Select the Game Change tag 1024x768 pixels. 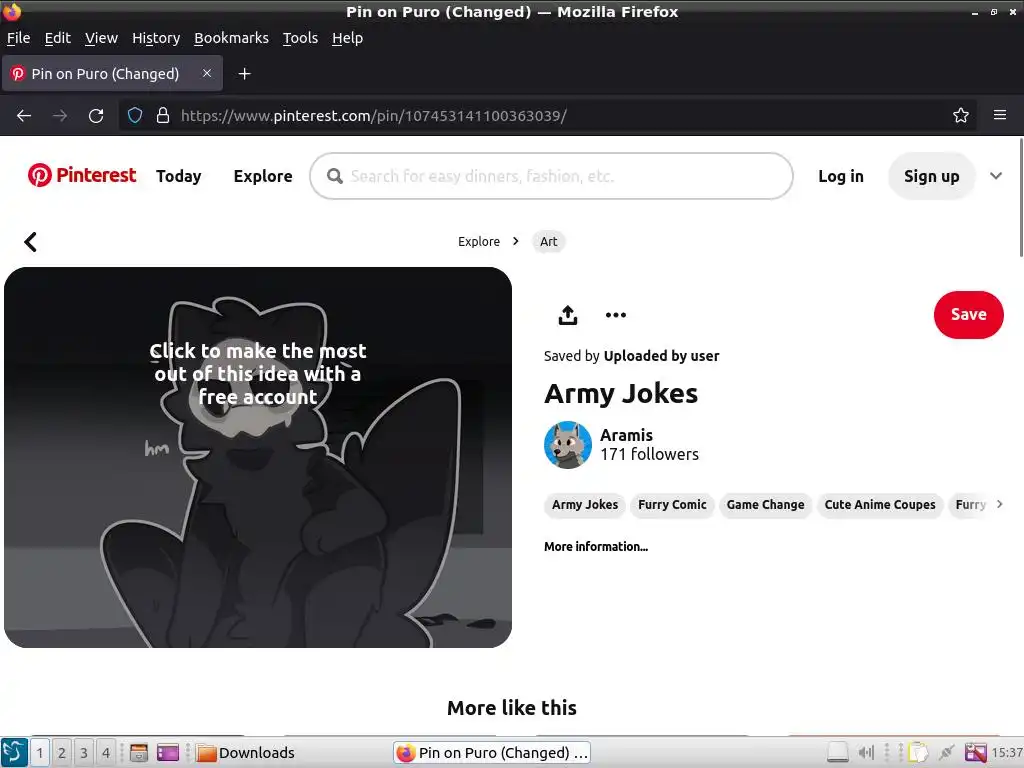[765, 505]
